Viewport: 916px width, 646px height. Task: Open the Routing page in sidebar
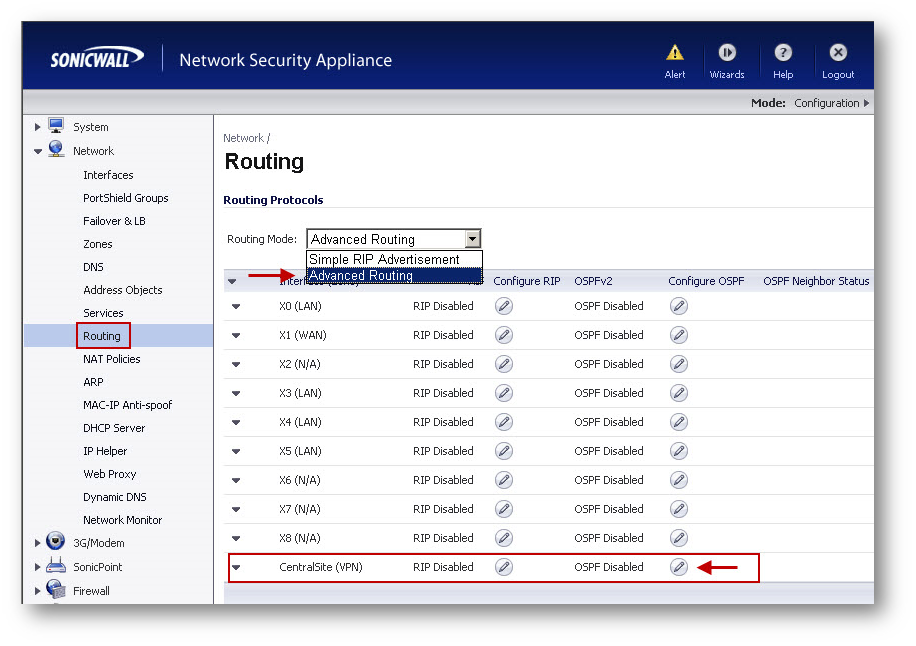[102, 336]
